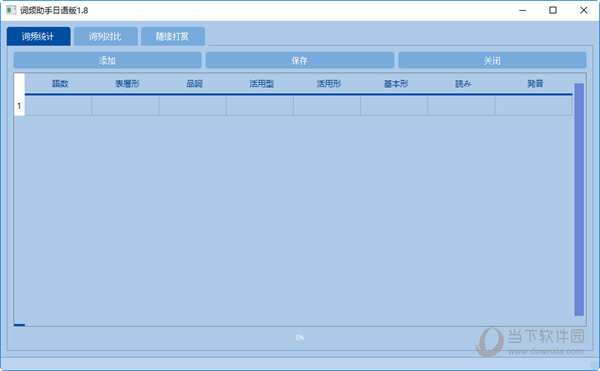Close the 词频助手日语版 window
This screenshot has height=371, width=600.
[x=584, y=10]
